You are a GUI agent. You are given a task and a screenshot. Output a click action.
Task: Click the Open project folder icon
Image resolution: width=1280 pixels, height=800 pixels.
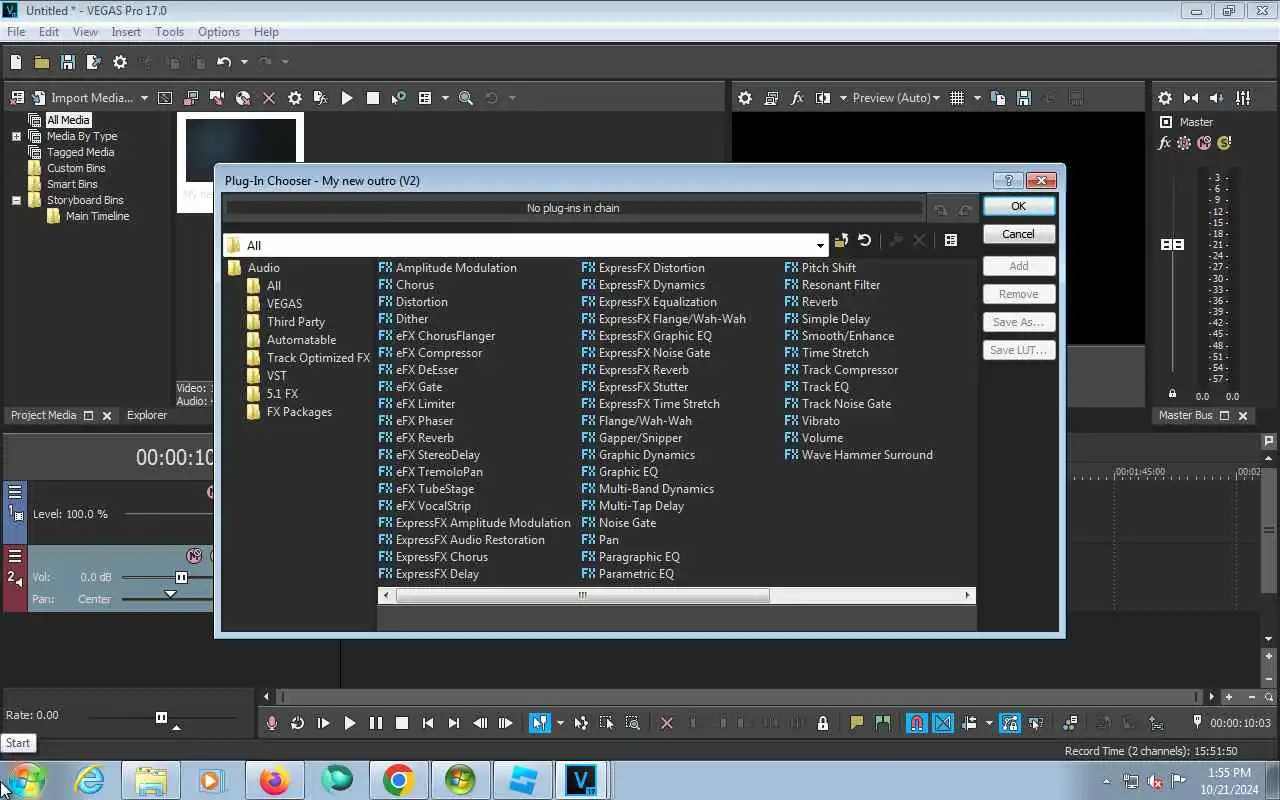coord(42,62)
